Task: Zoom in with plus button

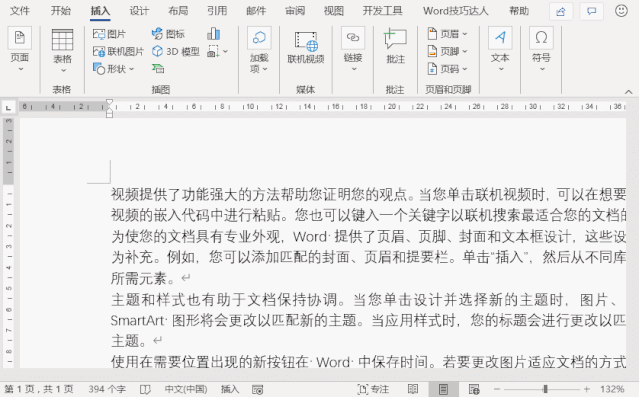Action: coord(586,390)
